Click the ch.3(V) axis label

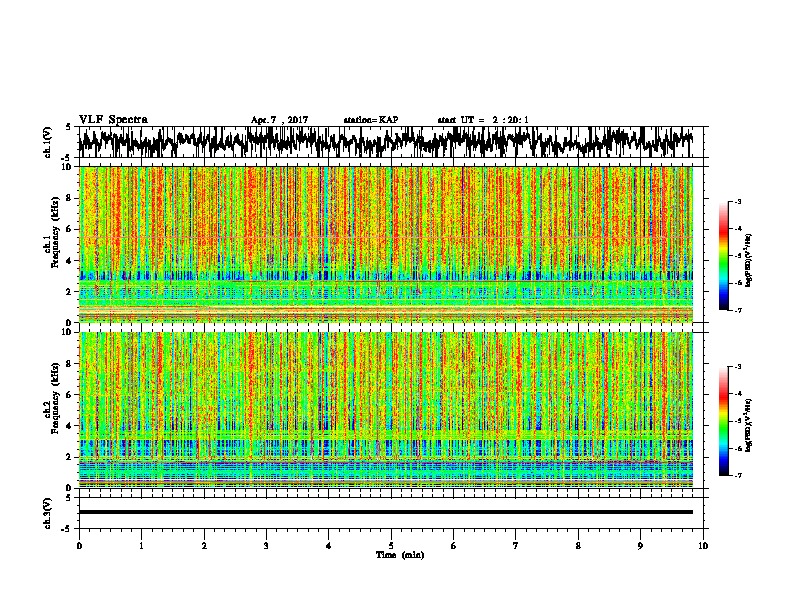click(x=48, y=513)
